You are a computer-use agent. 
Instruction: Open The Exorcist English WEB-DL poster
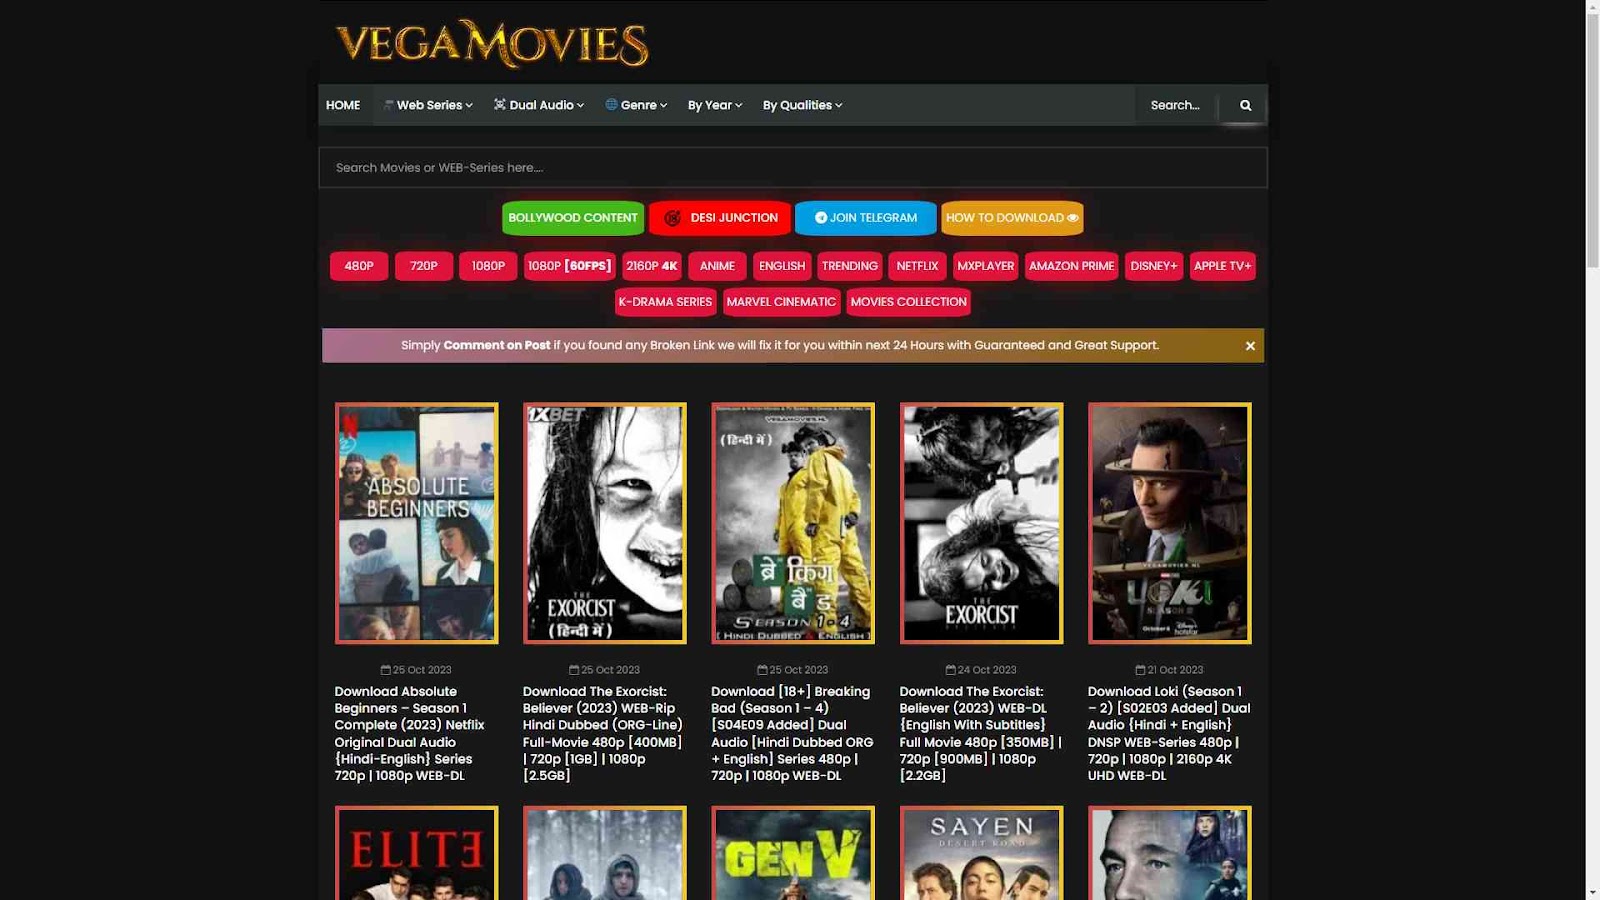(981, 523)
